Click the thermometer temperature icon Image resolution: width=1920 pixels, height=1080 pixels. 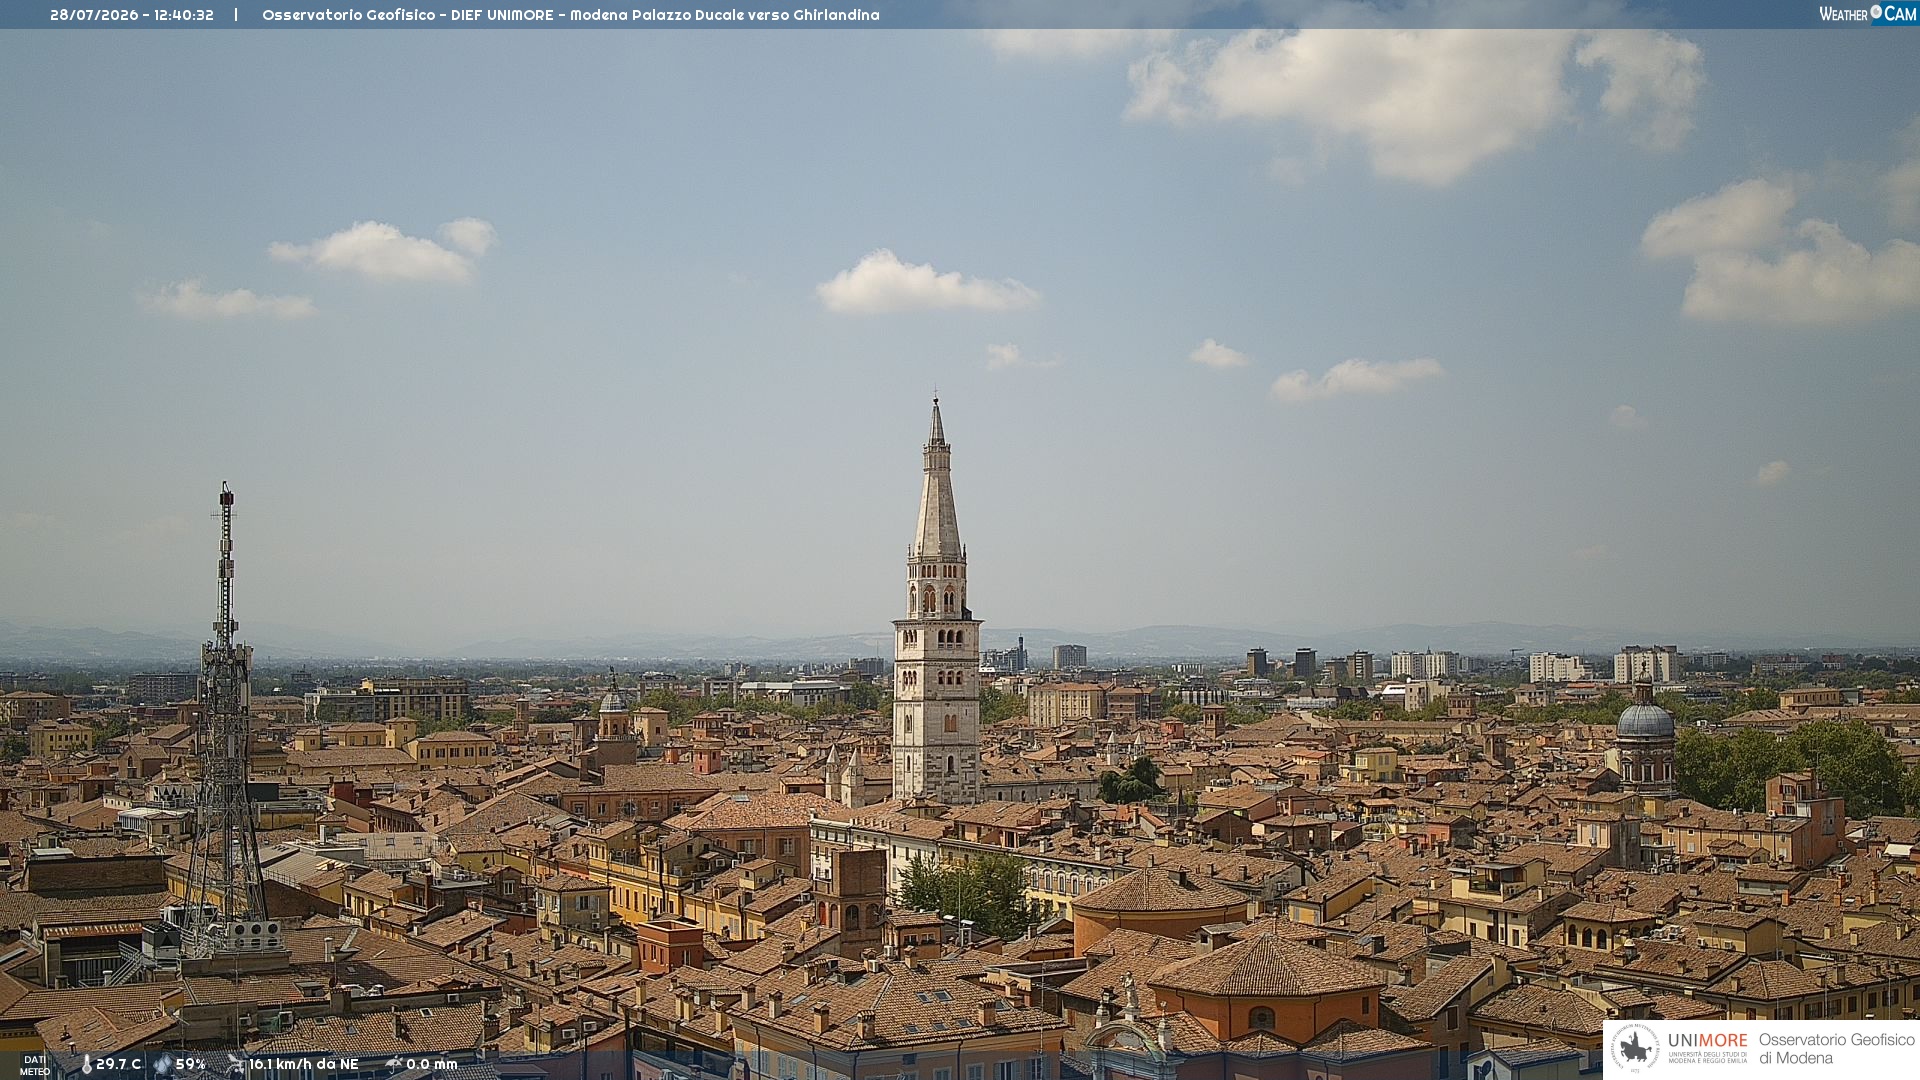pos(86,1065)
